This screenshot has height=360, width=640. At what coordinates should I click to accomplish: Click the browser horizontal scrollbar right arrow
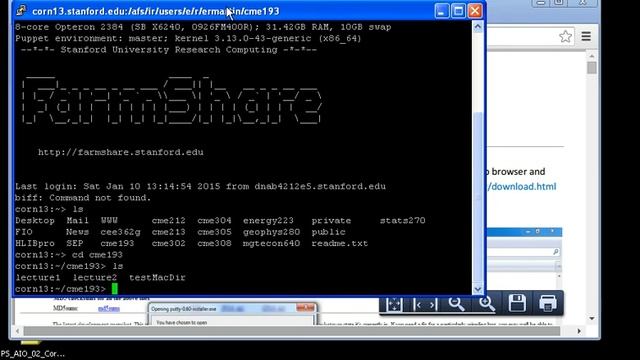(x=579, y=331)
